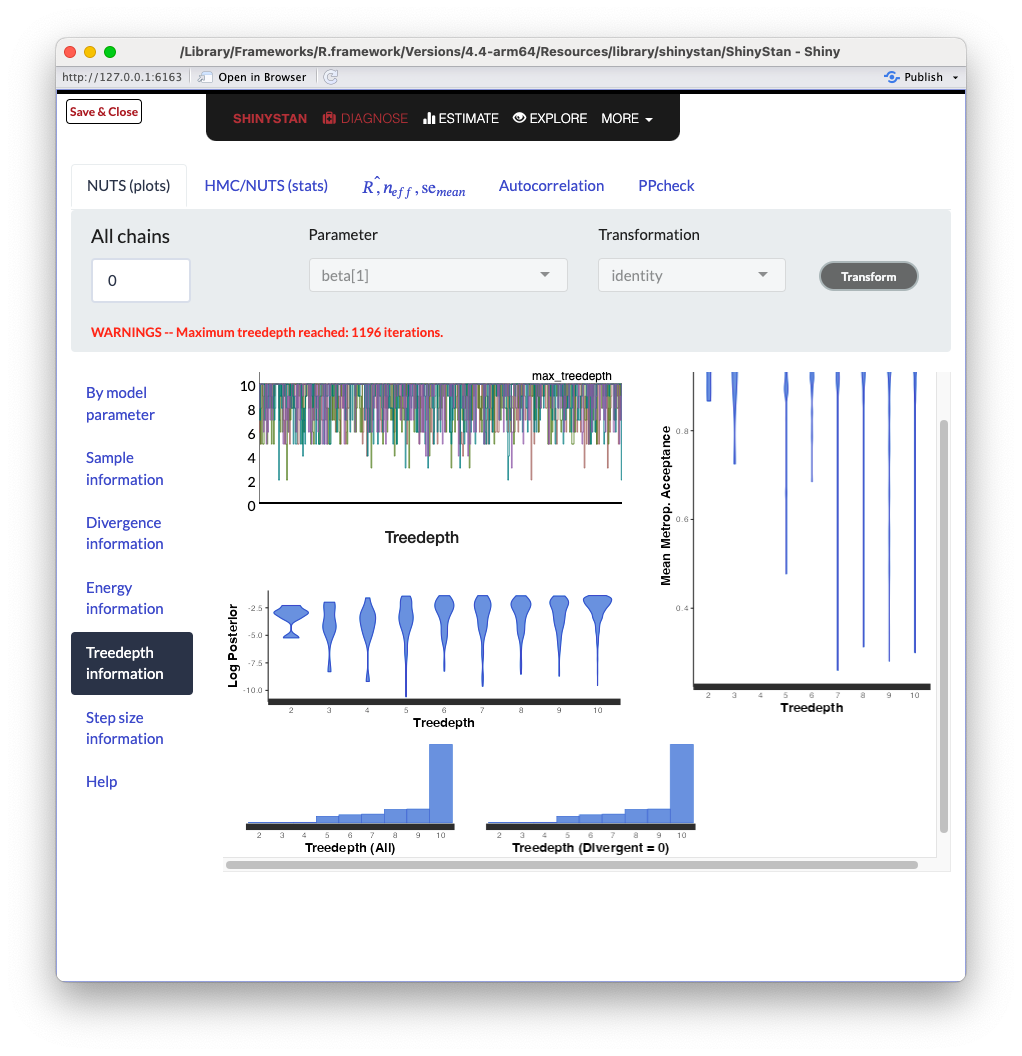Open the Parameter dropdown showing beta[1]
This screenshot has width=1022, height=1056.
[x=438, y=275]
